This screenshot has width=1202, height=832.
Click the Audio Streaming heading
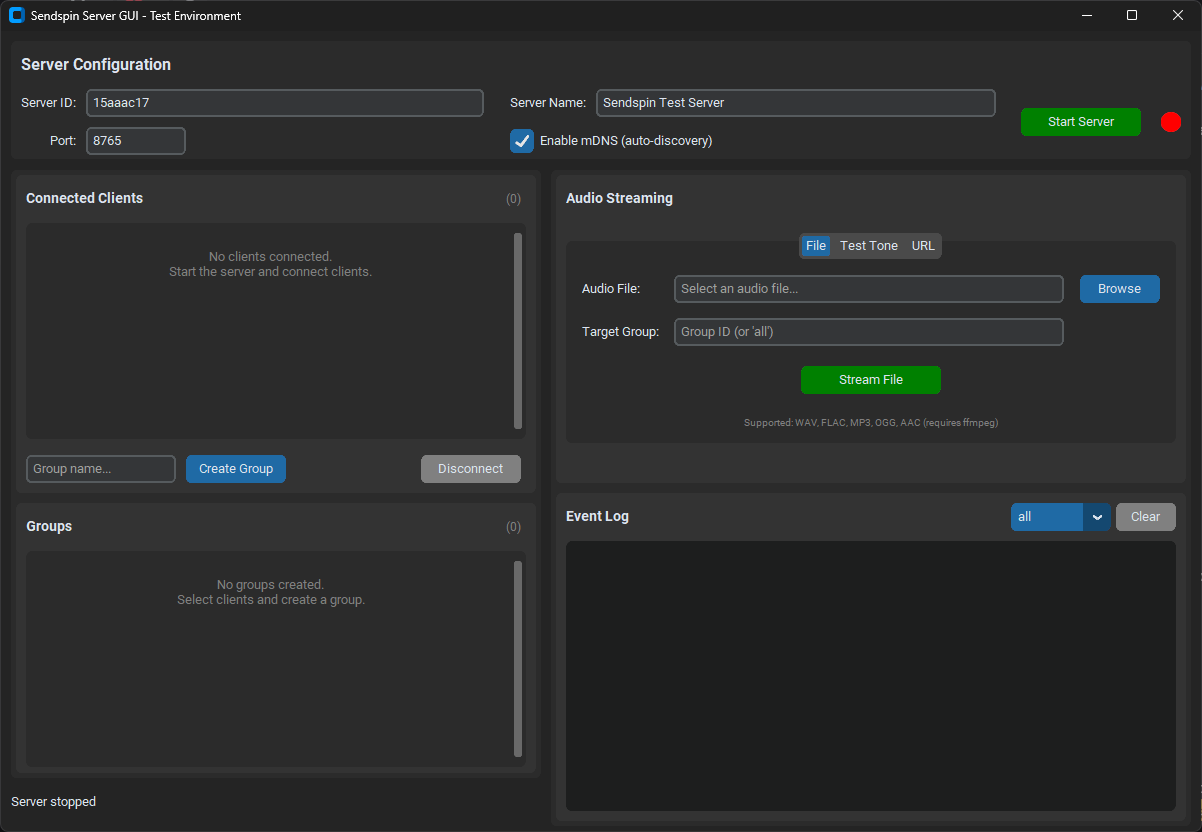[619, 198]
